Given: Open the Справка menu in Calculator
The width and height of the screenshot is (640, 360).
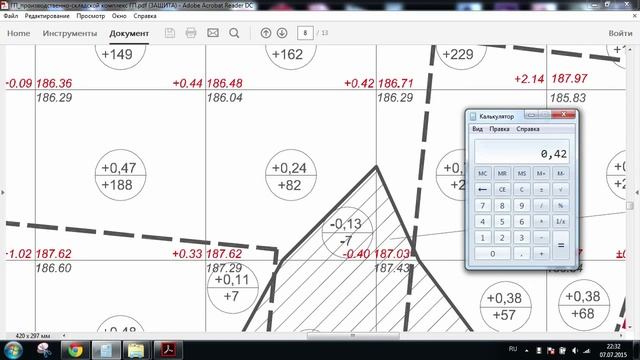Looking at the screenshot, I should pos(528,129).
